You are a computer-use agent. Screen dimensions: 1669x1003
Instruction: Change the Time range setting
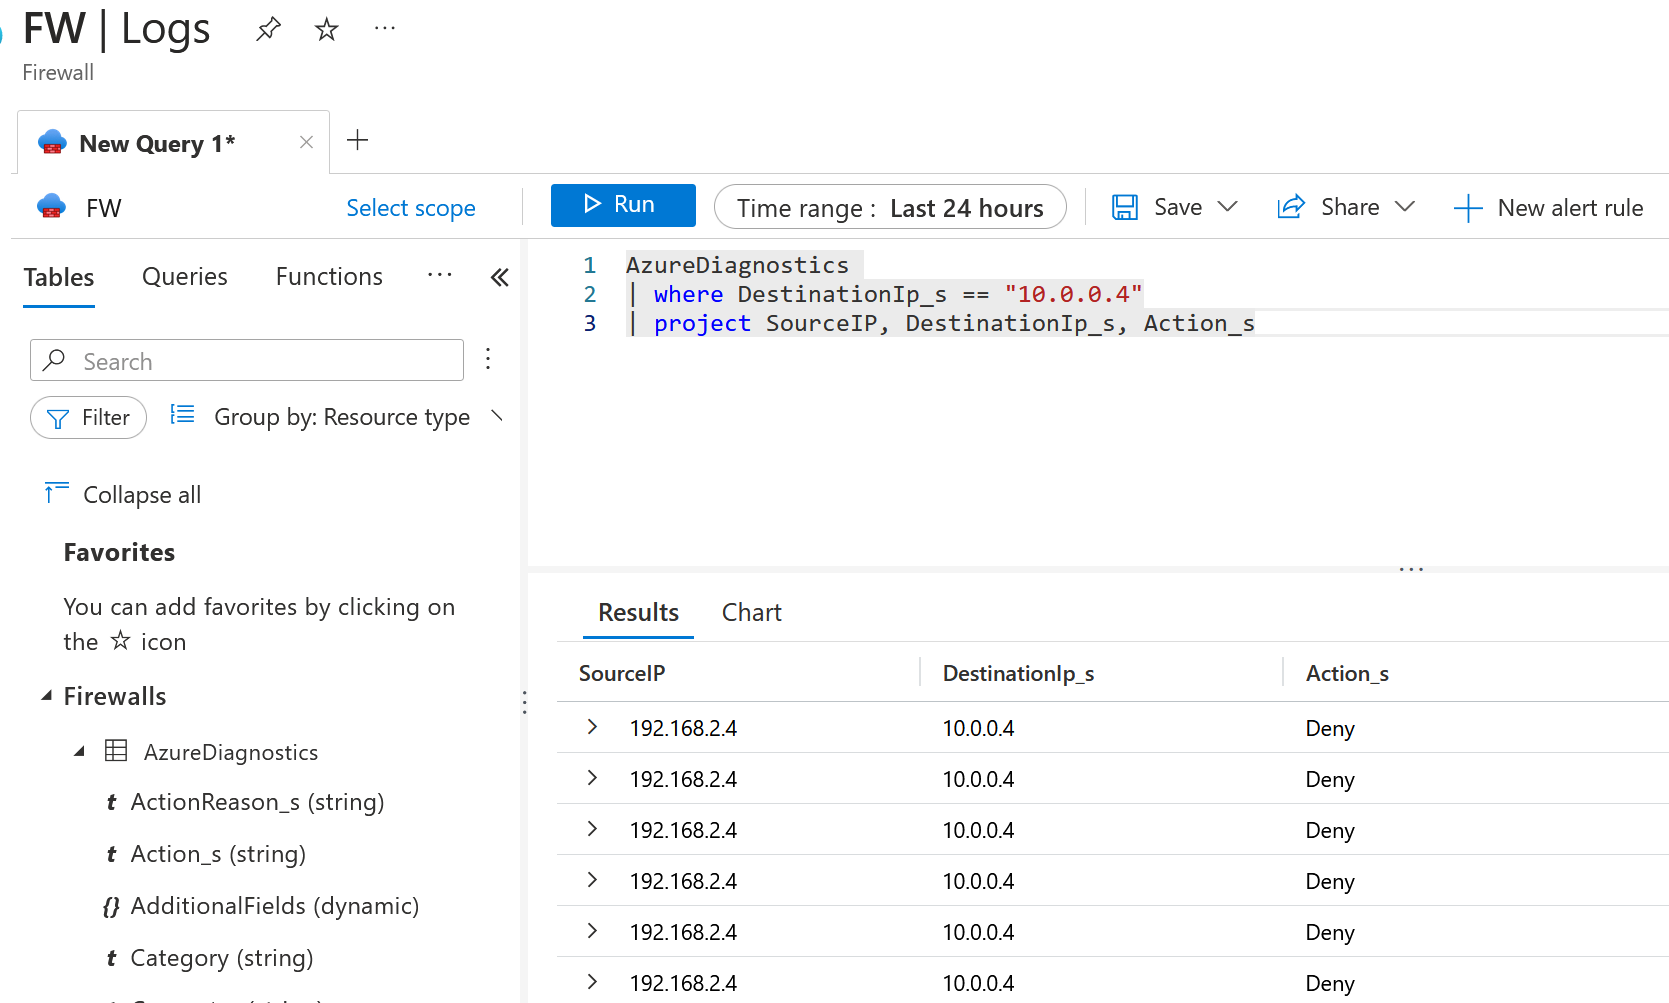(x=890, y=207)
